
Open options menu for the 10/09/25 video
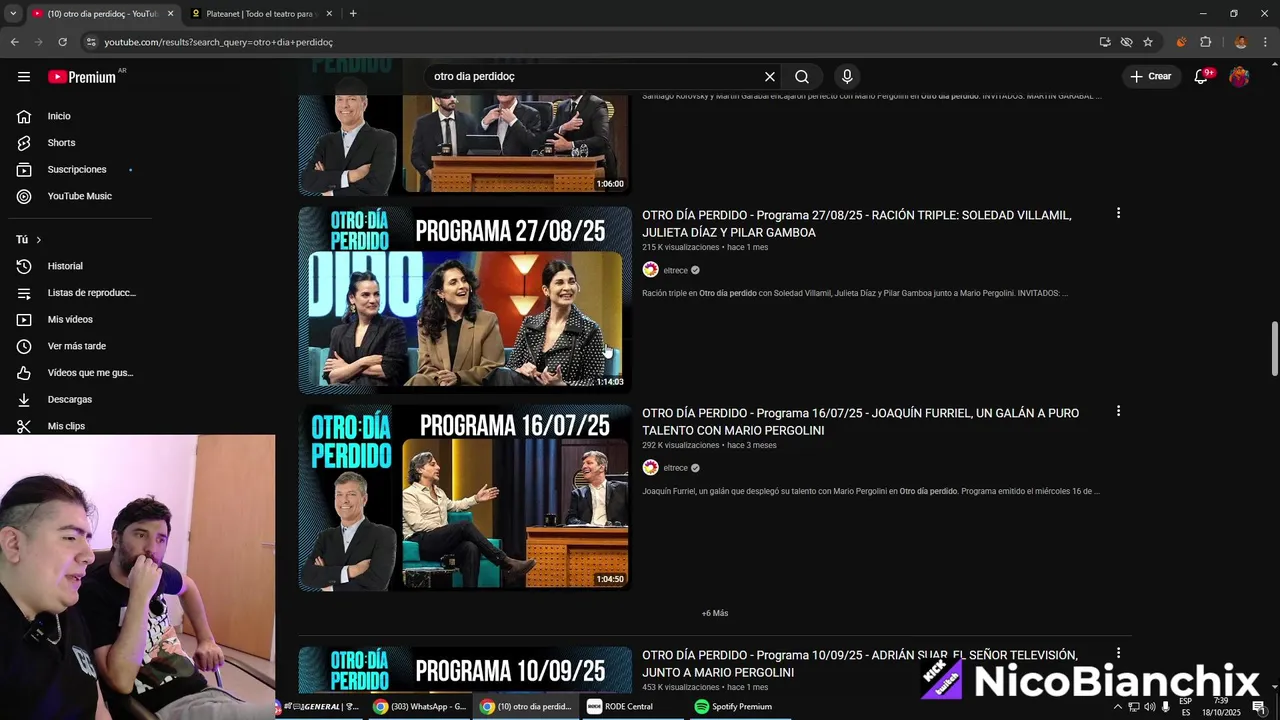(1118, 653)
